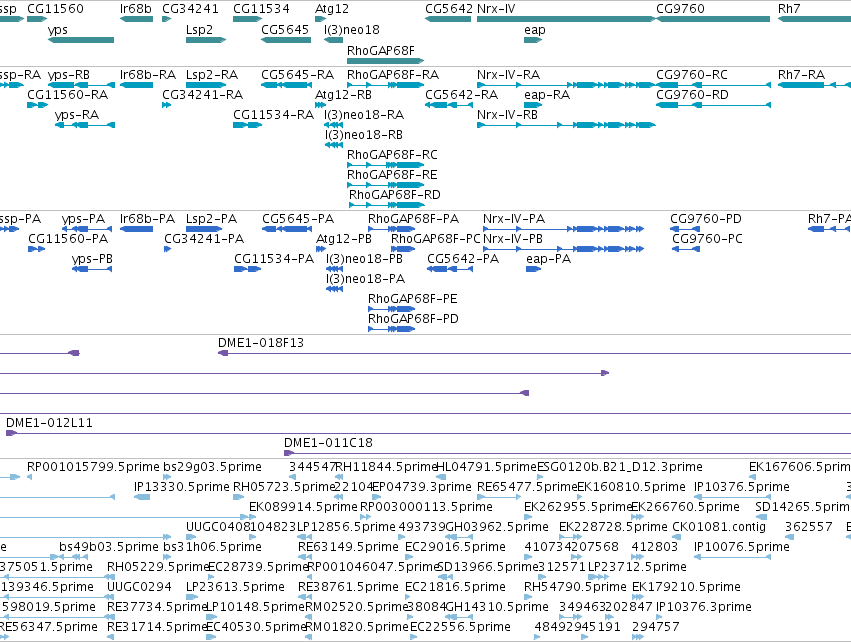Select the yps gene feature bar
This screenshot has height=642, width=851.
pyautogui.click(x=81, y=40)
